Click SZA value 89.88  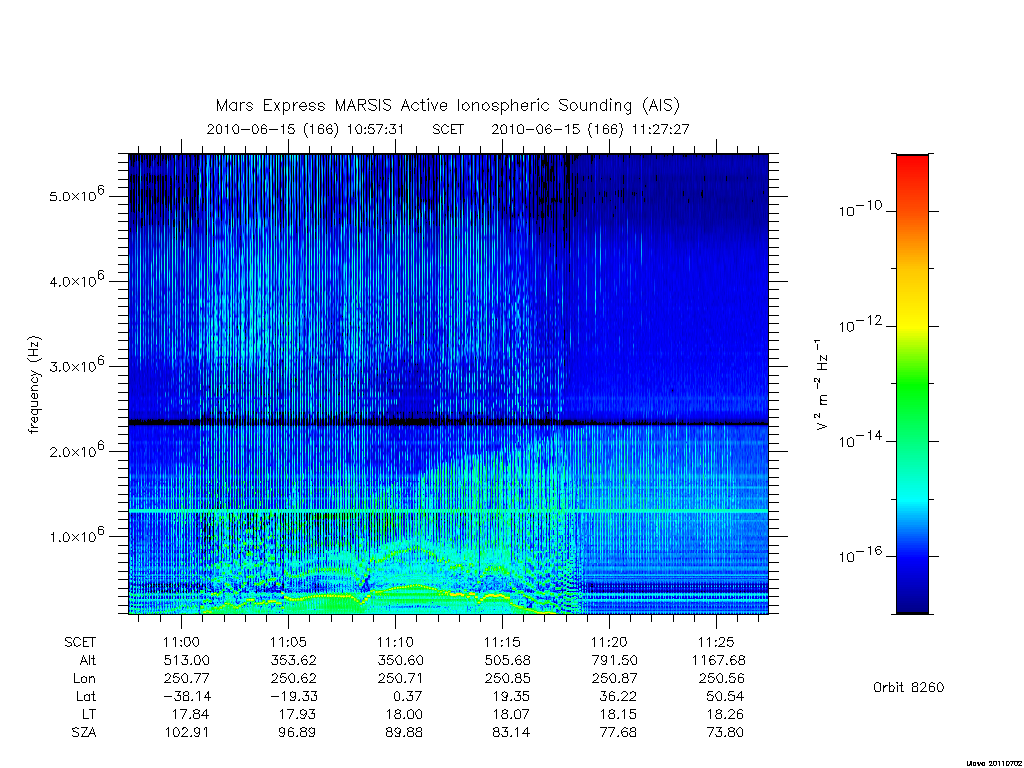(x=404, y=733)
